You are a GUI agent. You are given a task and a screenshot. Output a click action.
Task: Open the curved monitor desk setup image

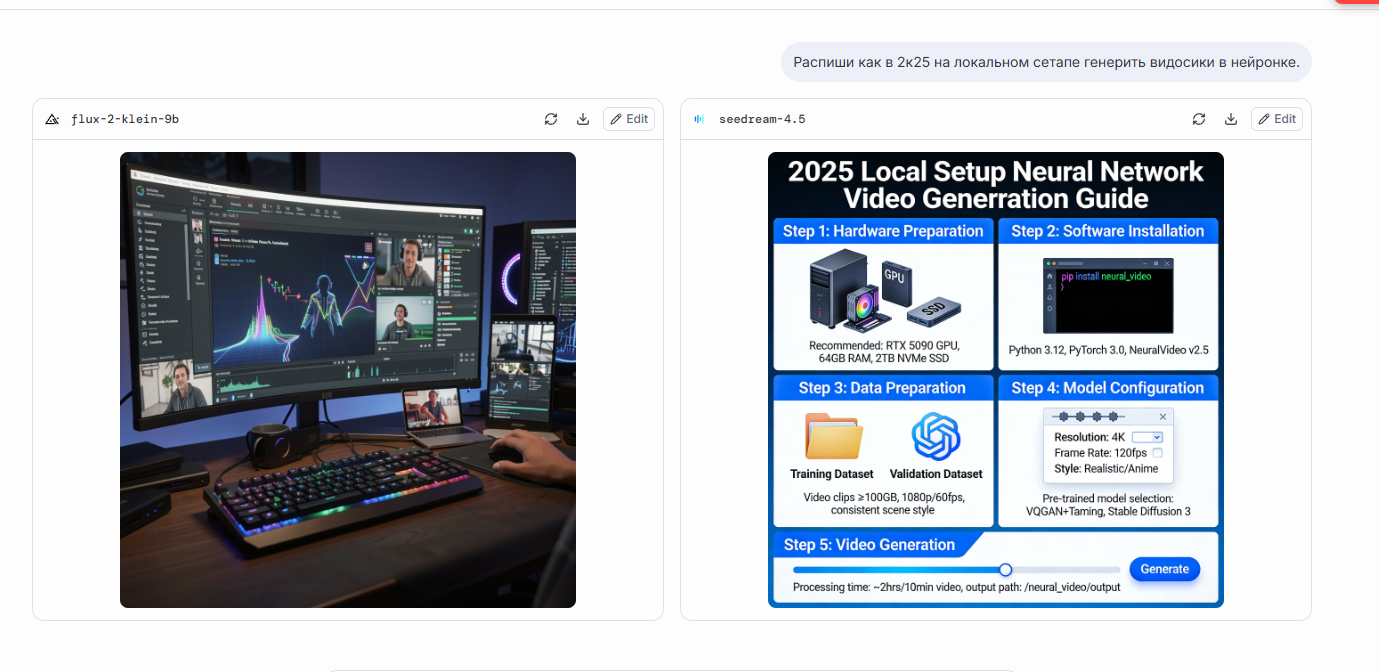(x=348, y=380)
